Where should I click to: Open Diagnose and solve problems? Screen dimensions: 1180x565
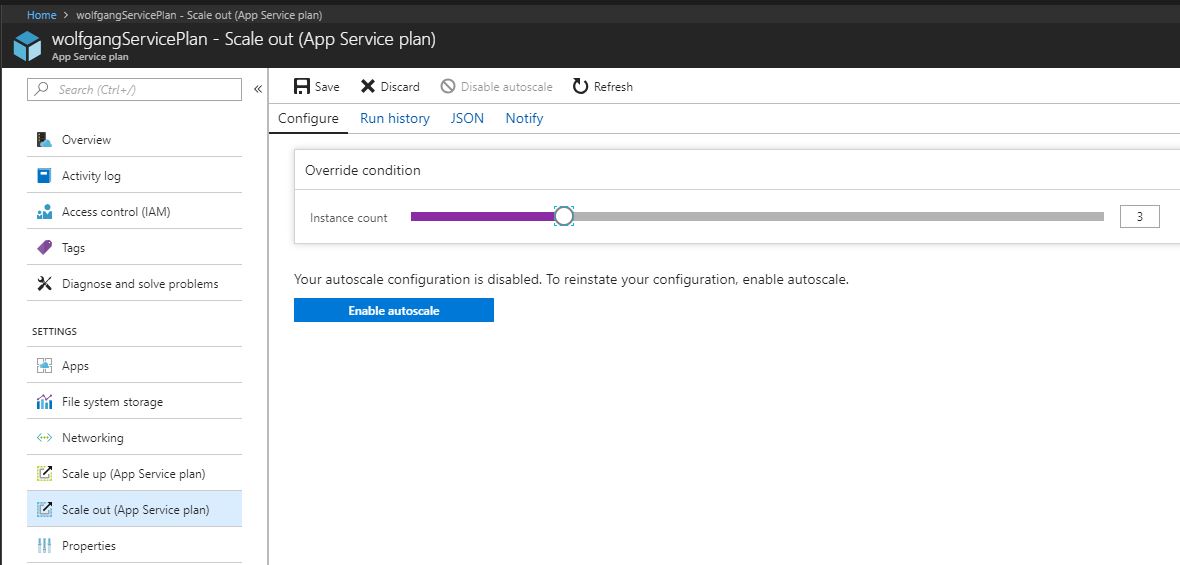coord(134,284)
